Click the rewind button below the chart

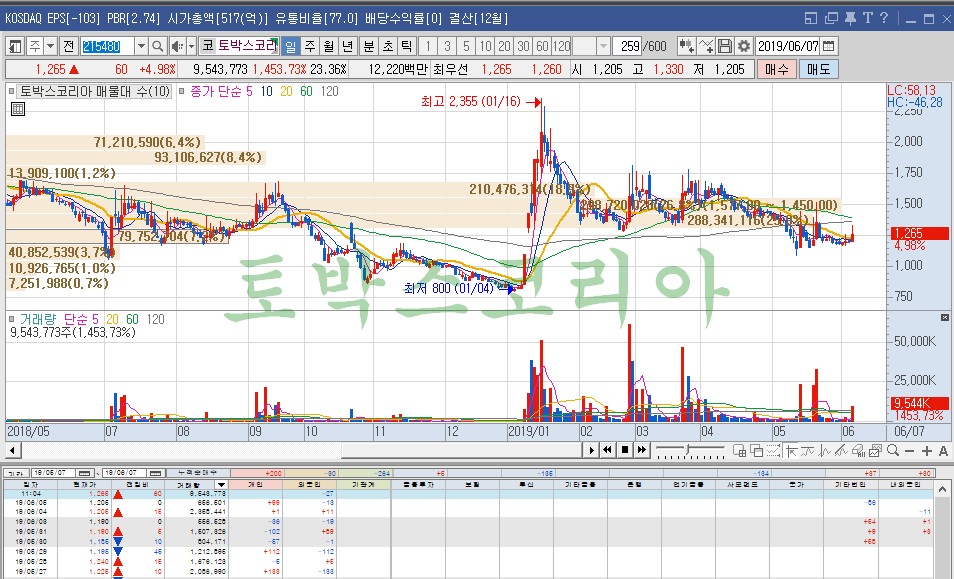[607, 450]
